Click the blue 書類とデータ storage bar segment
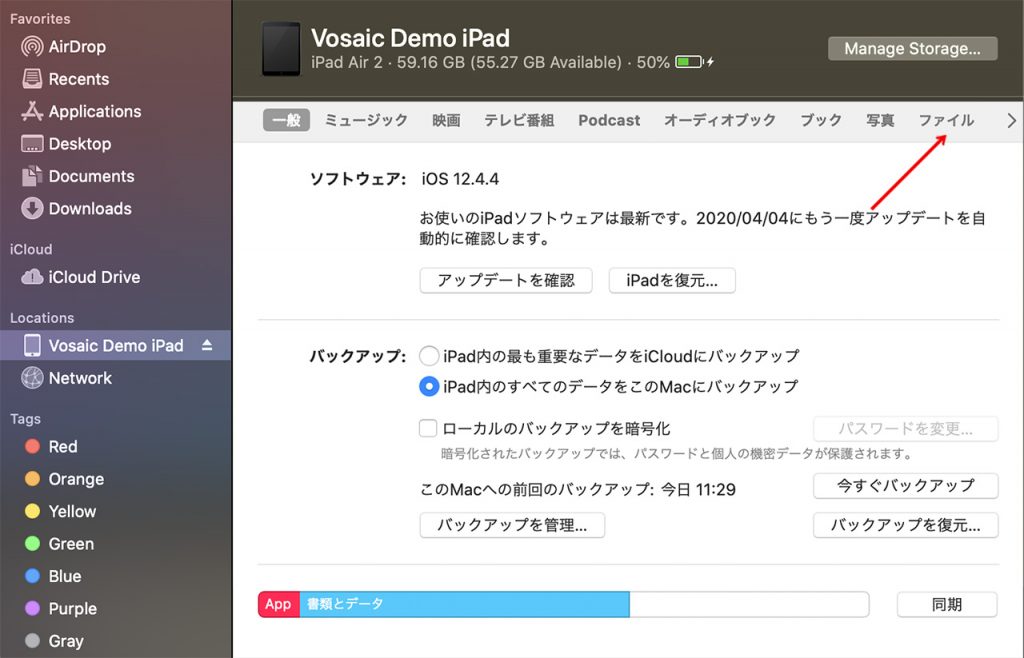Screen dimensions: 1024x658 pos(464,604)
